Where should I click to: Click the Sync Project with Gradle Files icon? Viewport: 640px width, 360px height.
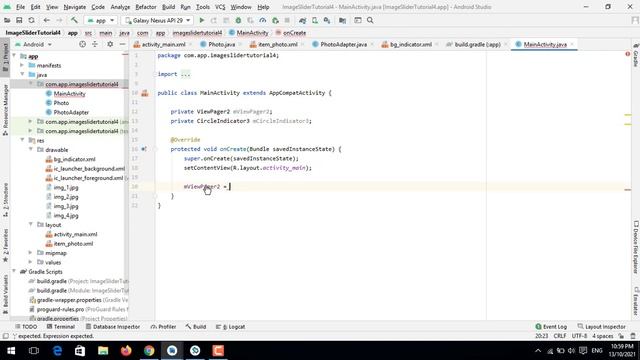pyautogui.click(x=302, y=20)
